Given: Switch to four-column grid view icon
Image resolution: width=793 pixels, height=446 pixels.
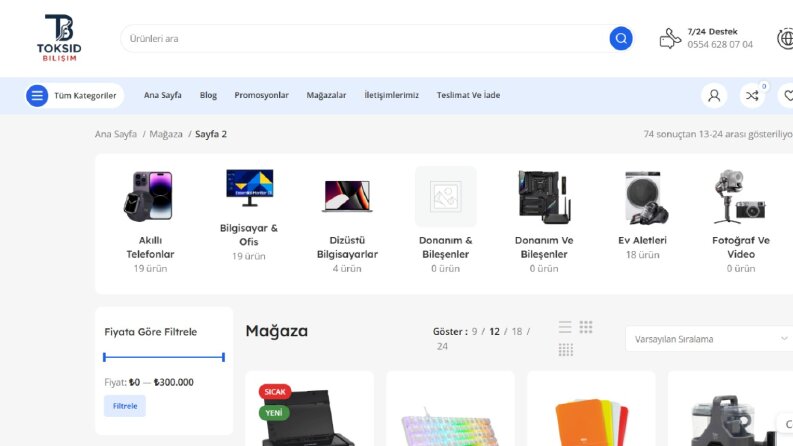Looking at the screenshot, I should 565,349.
